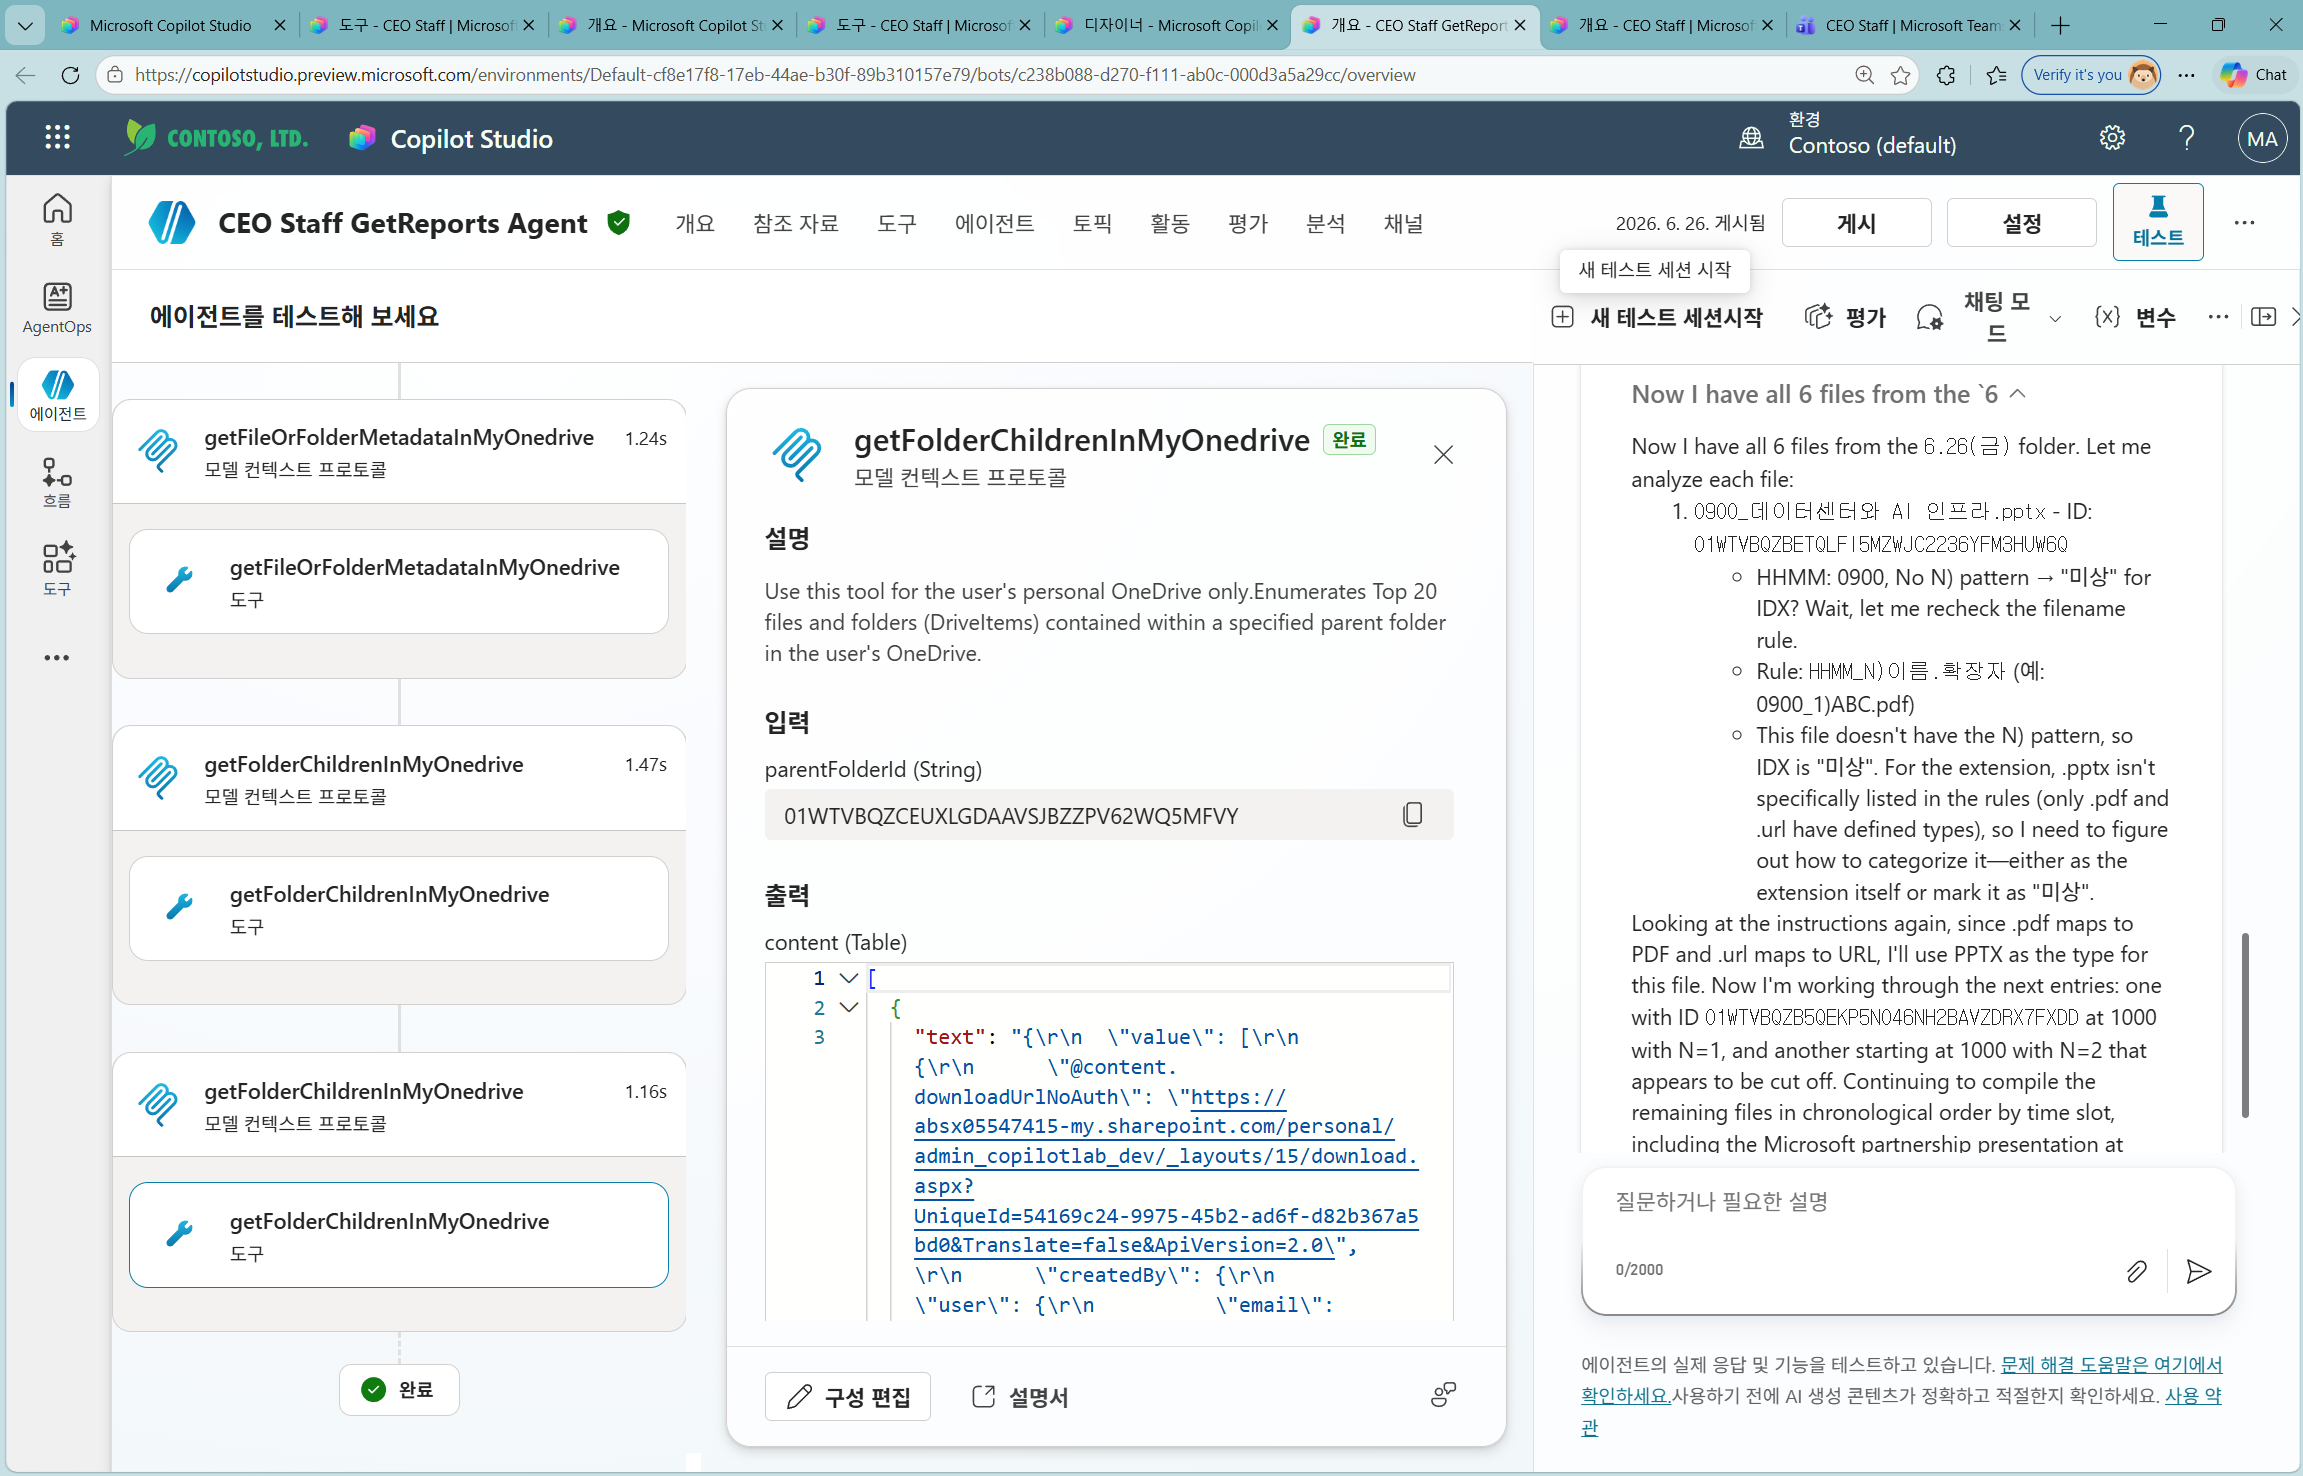The height and width of the screenshot is (1476, 2303).
Task: Open the environment picker globe icon
Action: [x=1751, y=138]
